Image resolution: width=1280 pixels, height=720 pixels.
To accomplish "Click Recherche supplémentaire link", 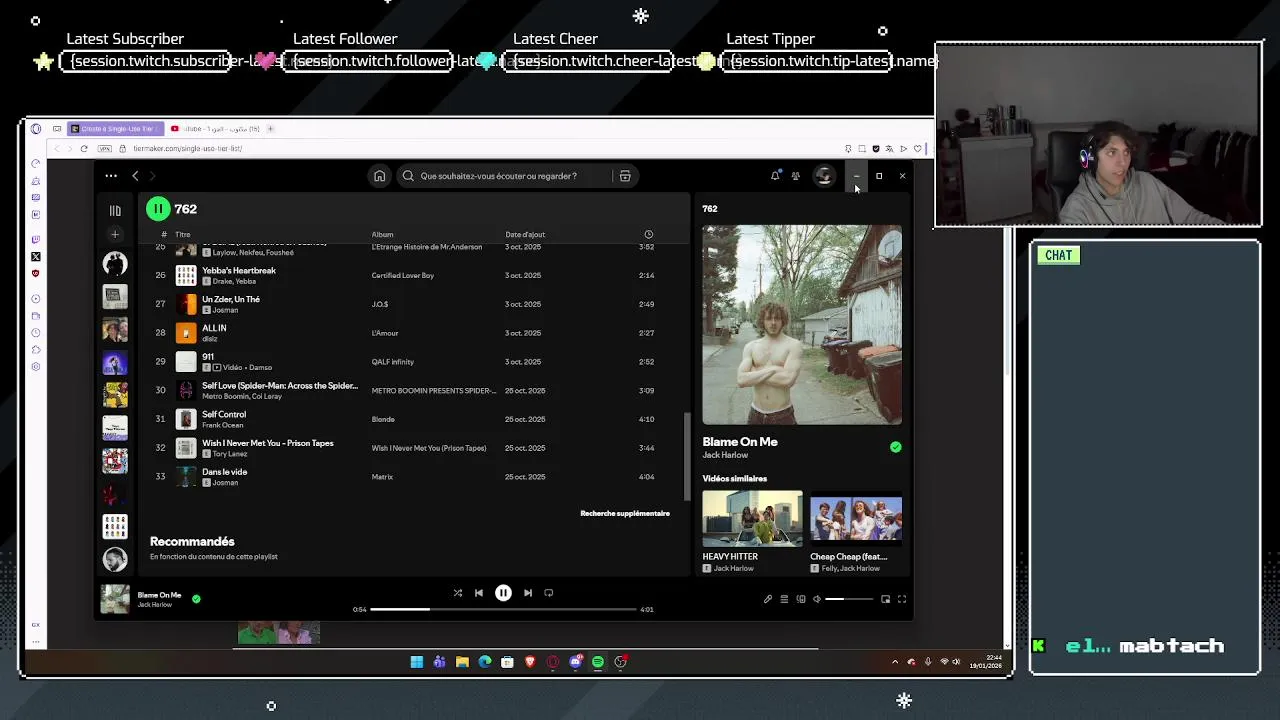I will point(625,514).
